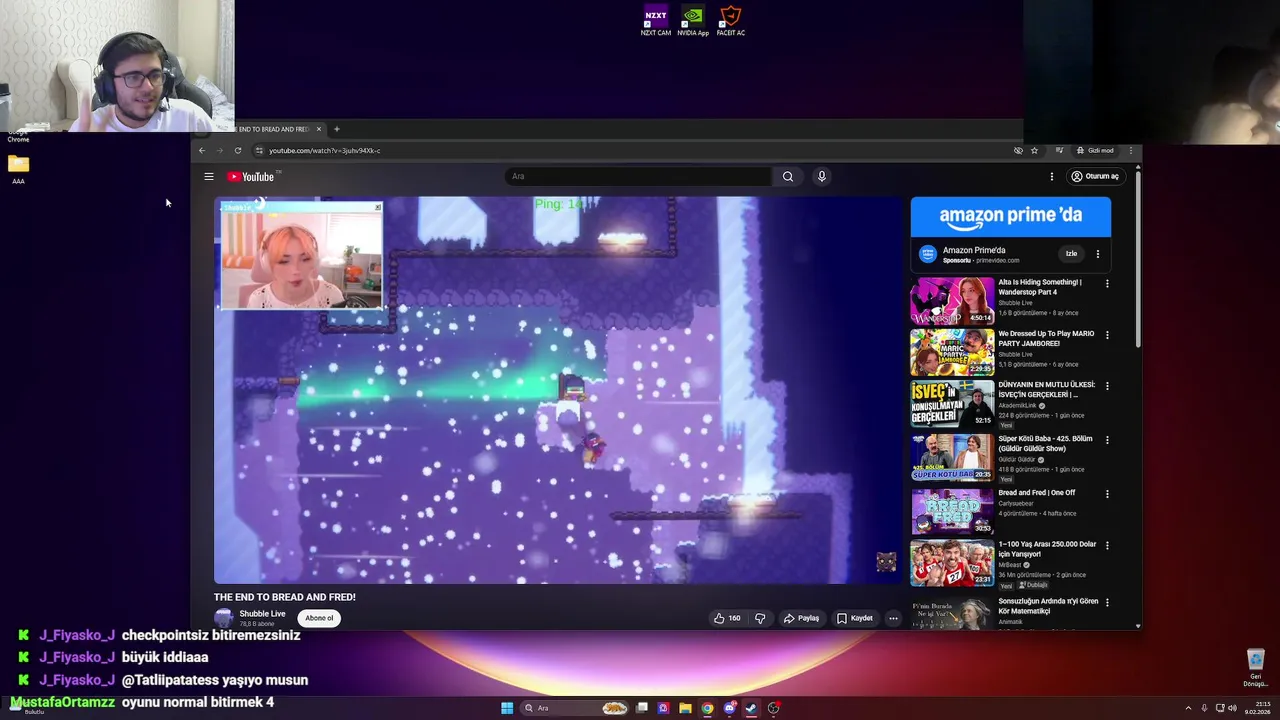Click the YouTube page vertical scrollbar

1138,260
